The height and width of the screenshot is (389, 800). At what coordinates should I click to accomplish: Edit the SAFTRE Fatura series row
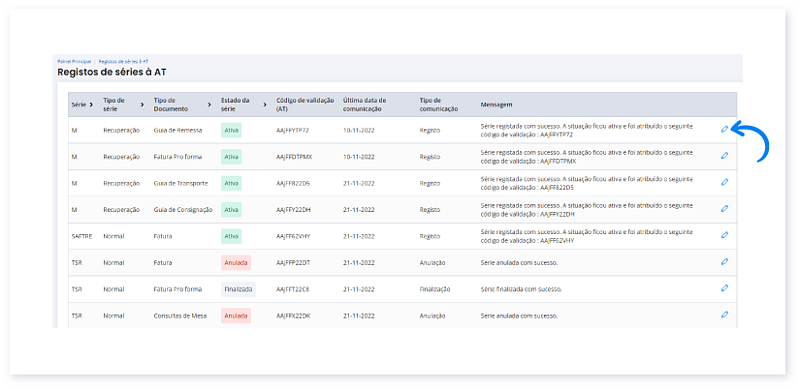point(724,235)
